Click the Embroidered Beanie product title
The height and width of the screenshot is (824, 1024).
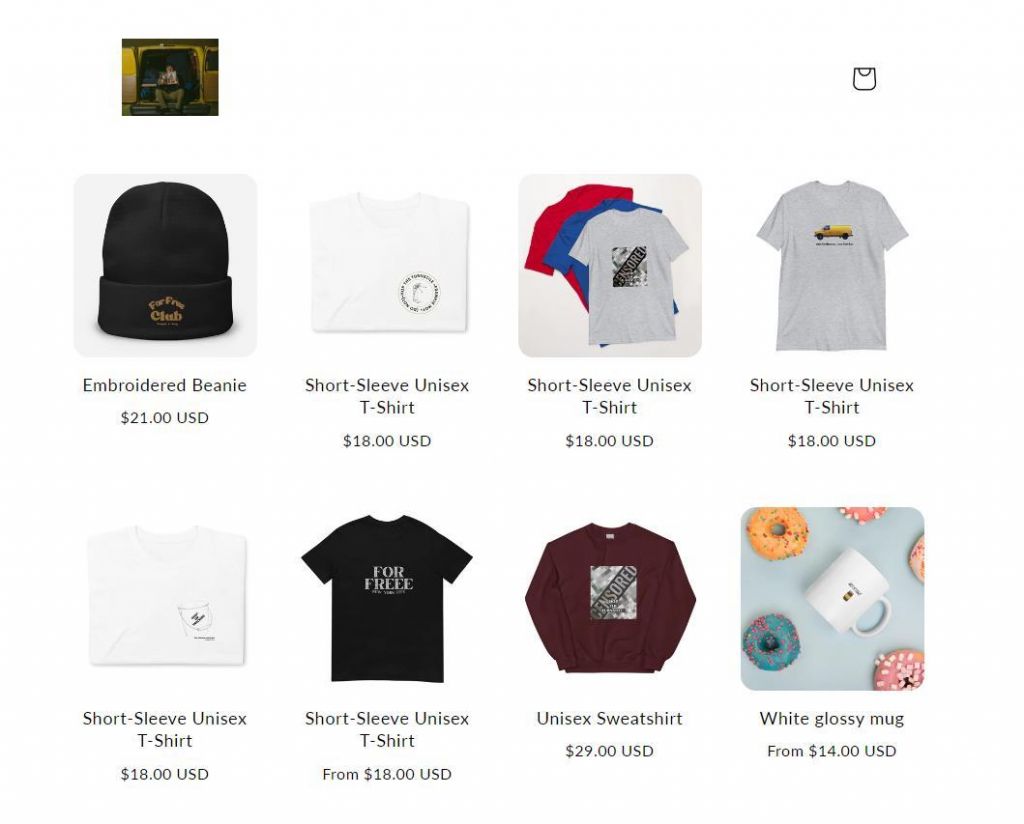165,385
